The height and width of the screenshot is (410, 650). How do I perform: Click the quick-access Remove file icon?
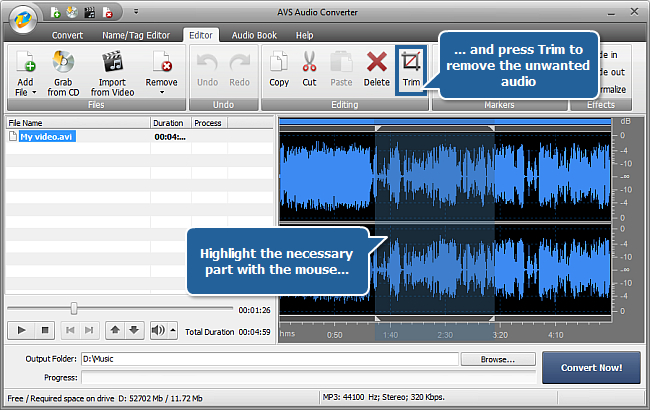107,13
